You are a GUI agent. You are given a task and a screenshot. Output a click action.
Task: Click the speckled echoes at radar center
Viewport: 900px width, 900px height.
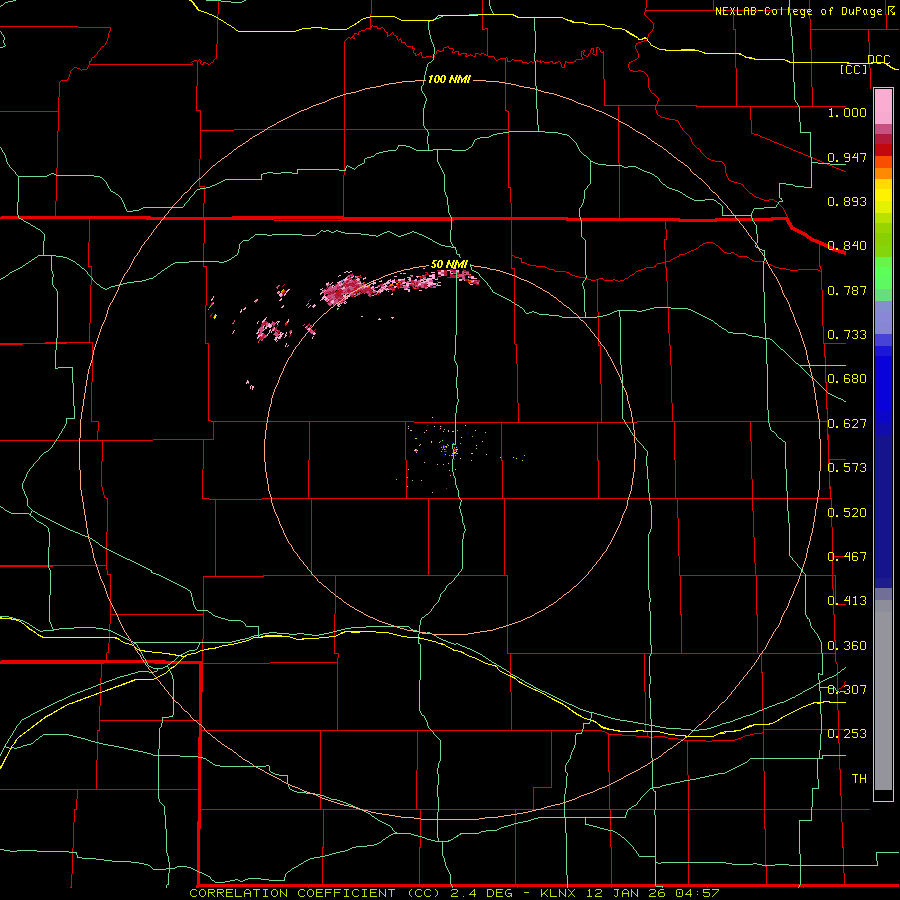(x=451, y=451)
